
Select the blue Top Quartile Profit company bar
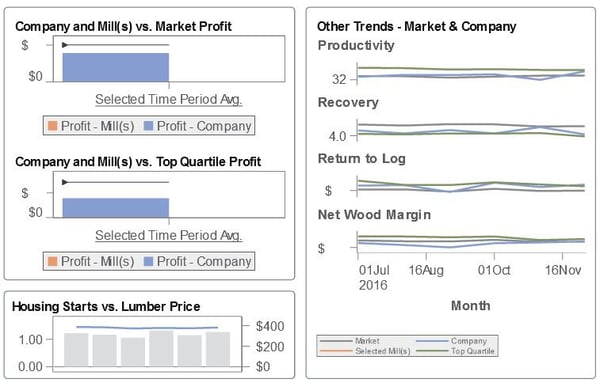point(116,208)
